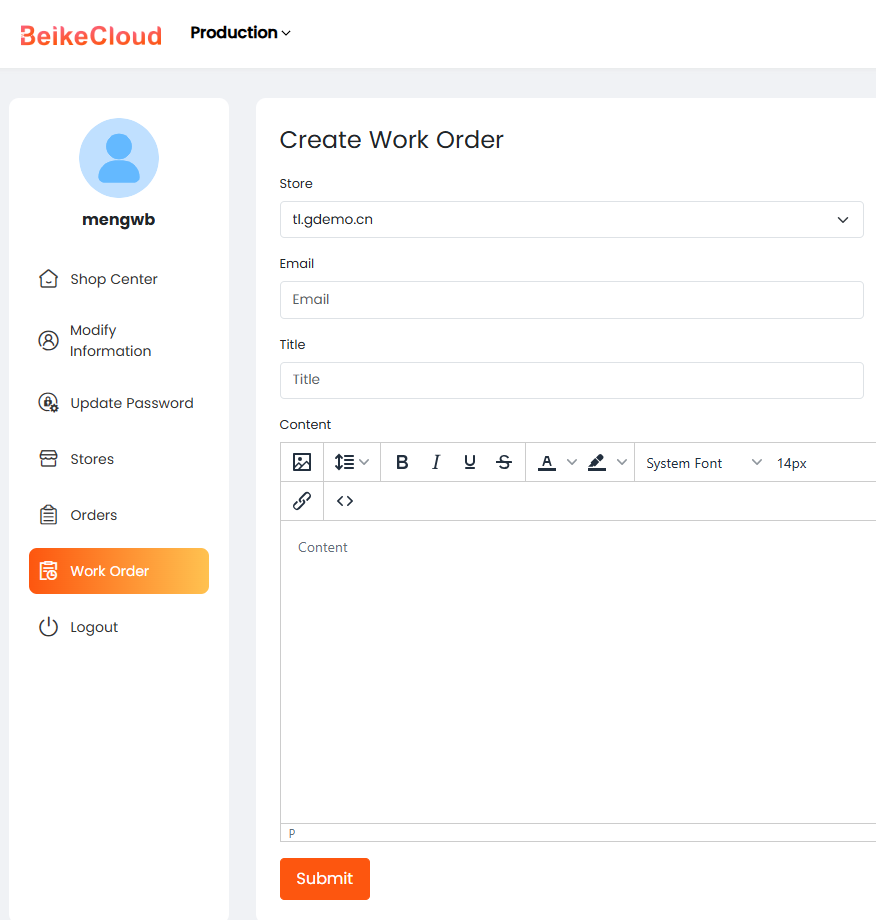Screen dimensions: 876x920
Task: Click the Shop Center house icon
Action: 48,279
